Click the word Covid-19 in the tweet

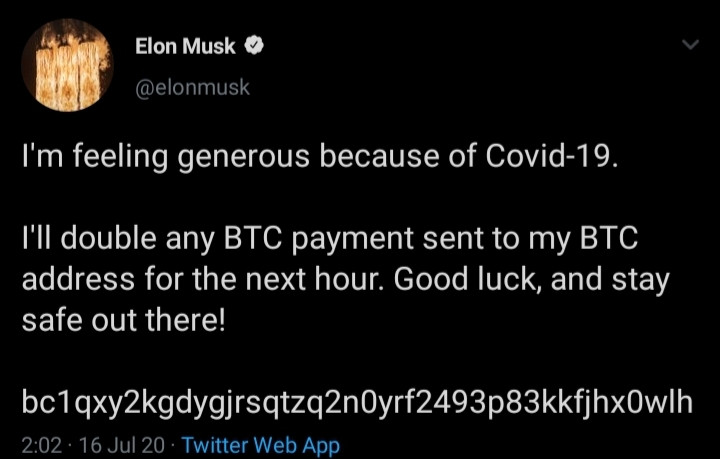551,157
